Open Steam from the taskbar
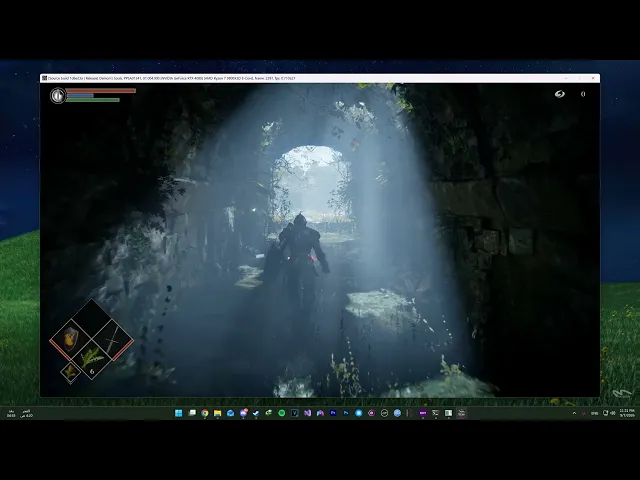This screenshot has height=480, width=640. (x=256, y=413)
